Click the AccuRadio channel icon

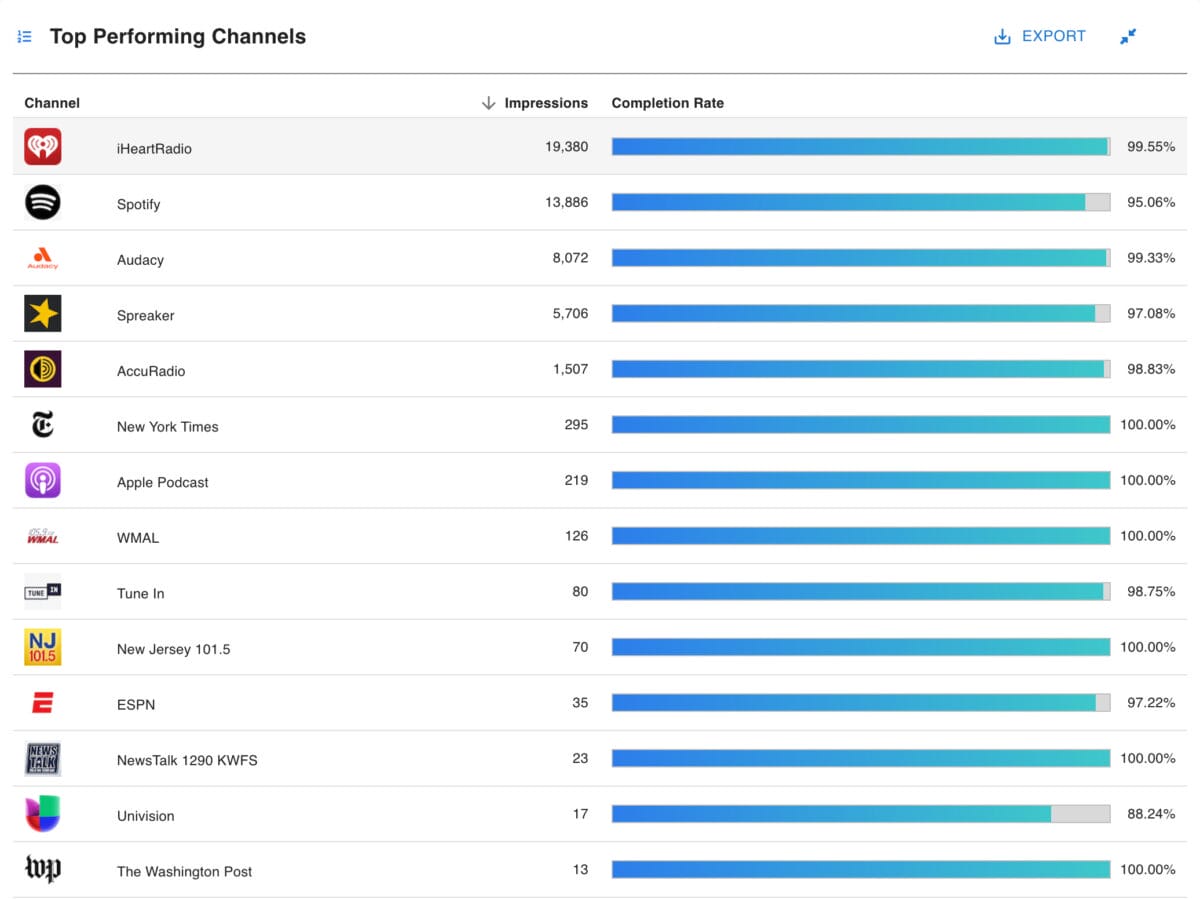(x=43, y=370)
